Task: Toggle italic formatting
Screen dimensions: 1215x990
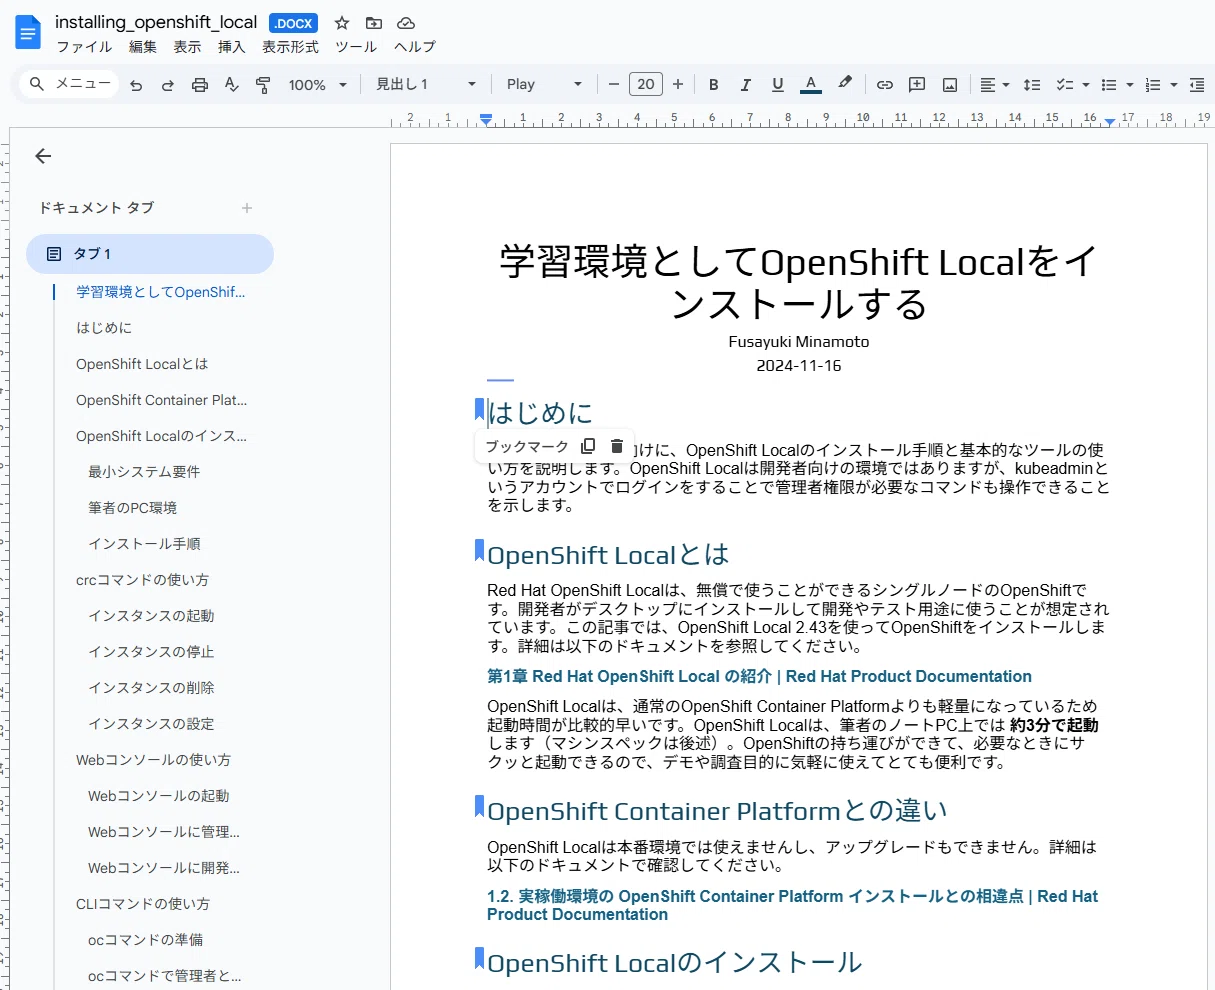Action: click(x=745, y=85)
